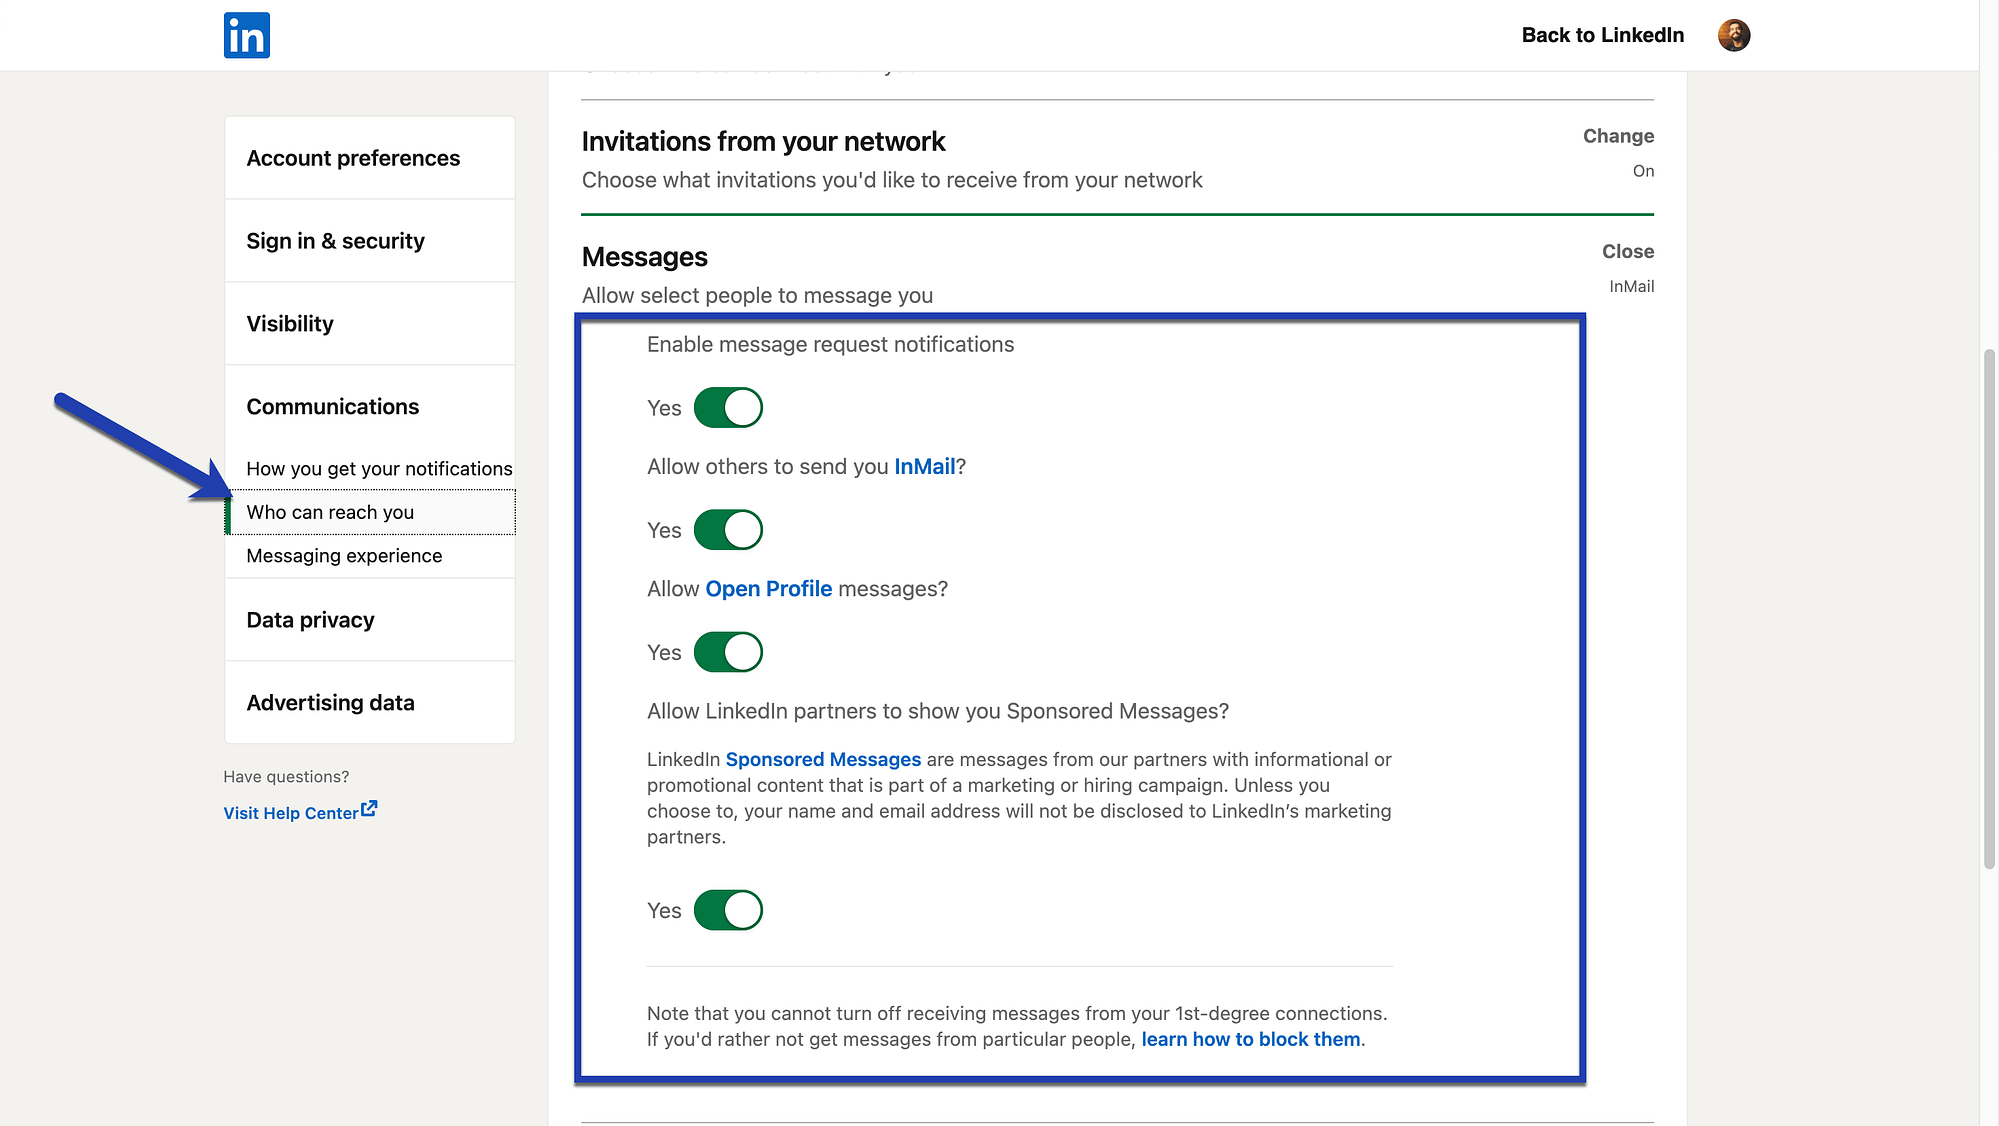Image resolution: width=1999 pixels, height=1126 pixels.
Task: Click the LinkedIn logo icon
Action: point(246,34)
